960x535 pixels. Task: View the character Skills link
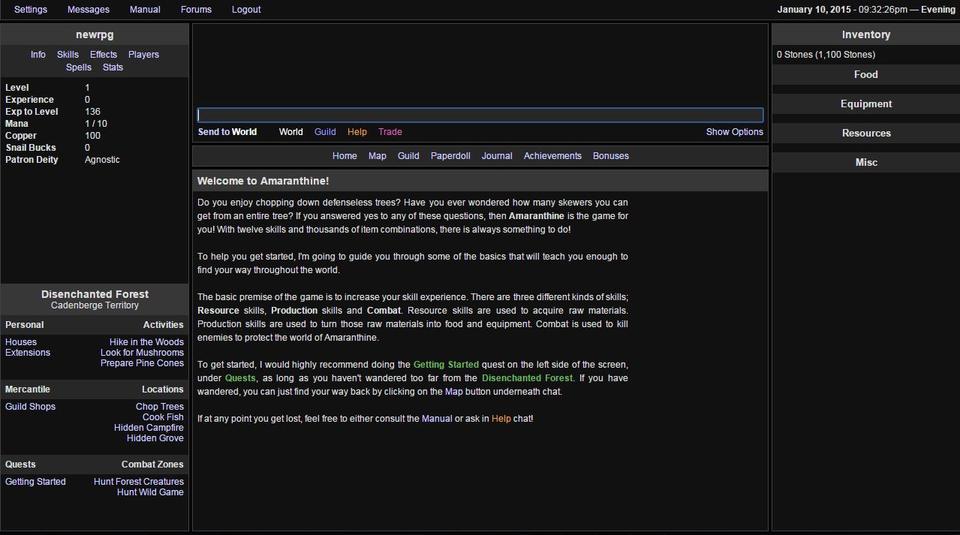[68, 55]
